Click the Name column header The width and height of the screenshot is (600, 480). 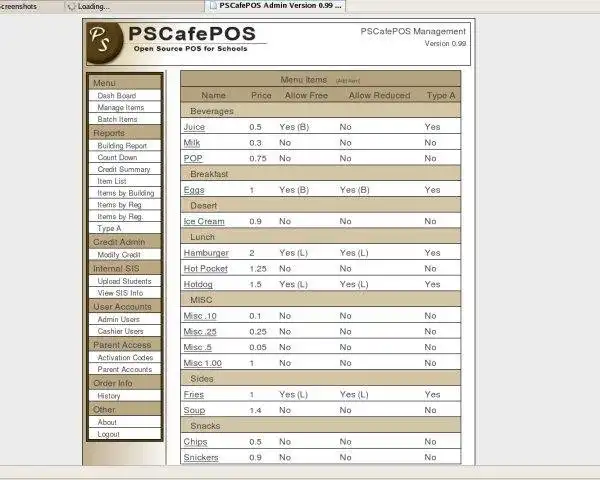point(214,95)
